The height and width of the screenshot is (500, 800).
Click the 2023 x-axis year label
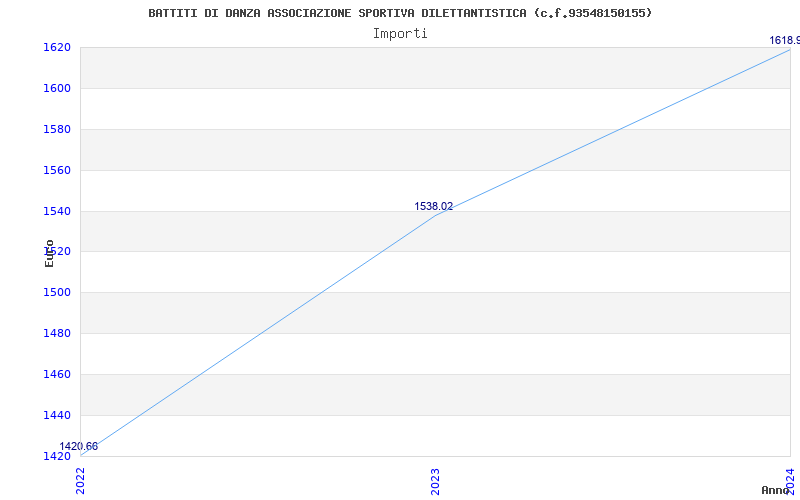[435, 482]
